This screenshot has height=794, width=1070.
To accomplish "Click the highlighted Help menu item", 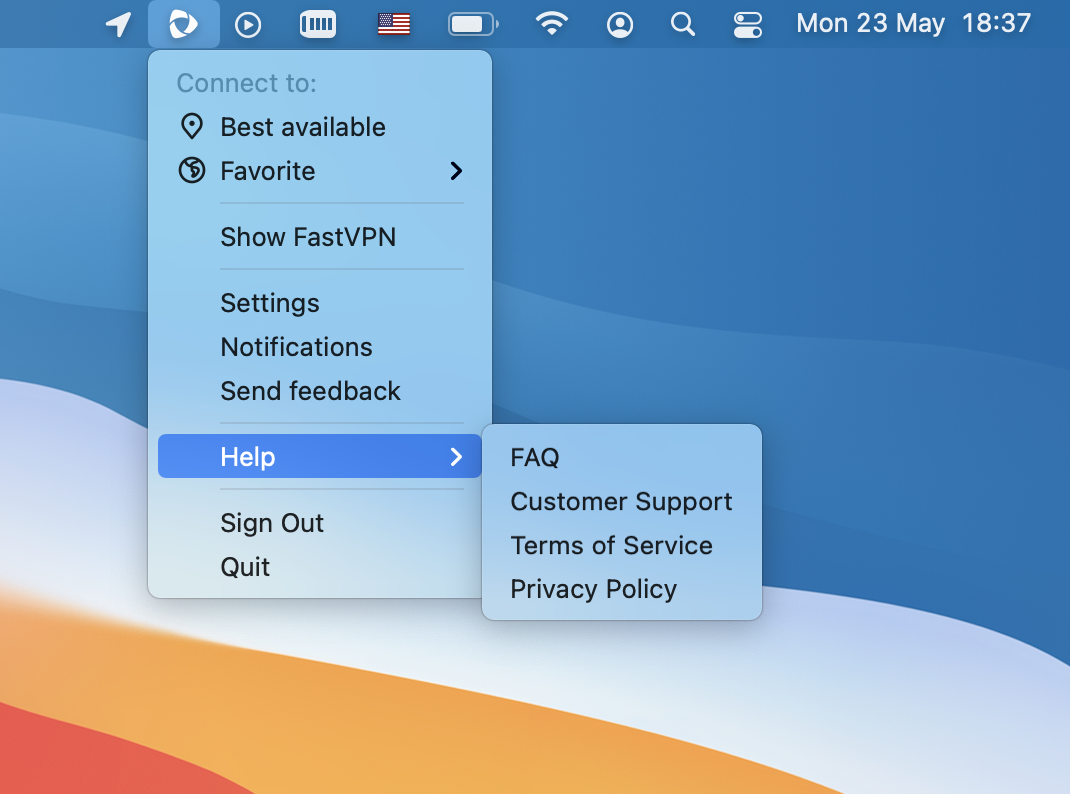I will coord(319,456).
